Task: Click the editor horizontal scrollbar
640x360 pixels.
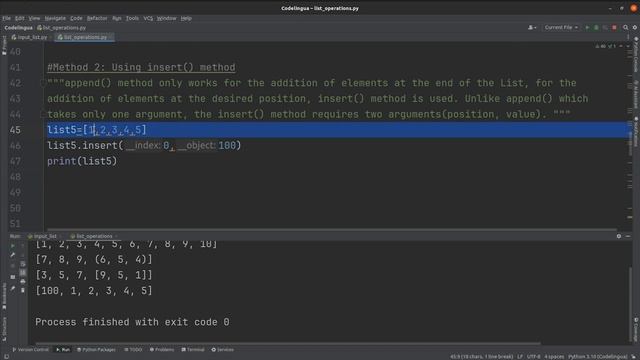Action: (332, 230)
